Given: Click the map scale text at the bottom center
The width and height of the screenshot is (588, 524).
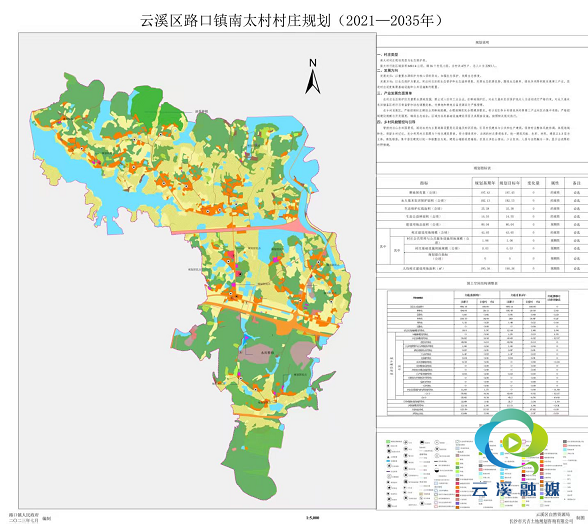Looking at the screenshot, I should click(312, 518).
